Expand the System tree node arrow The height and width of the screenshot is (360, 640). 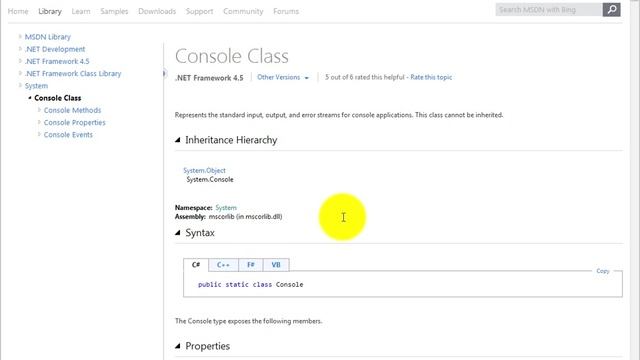point(20,85)
